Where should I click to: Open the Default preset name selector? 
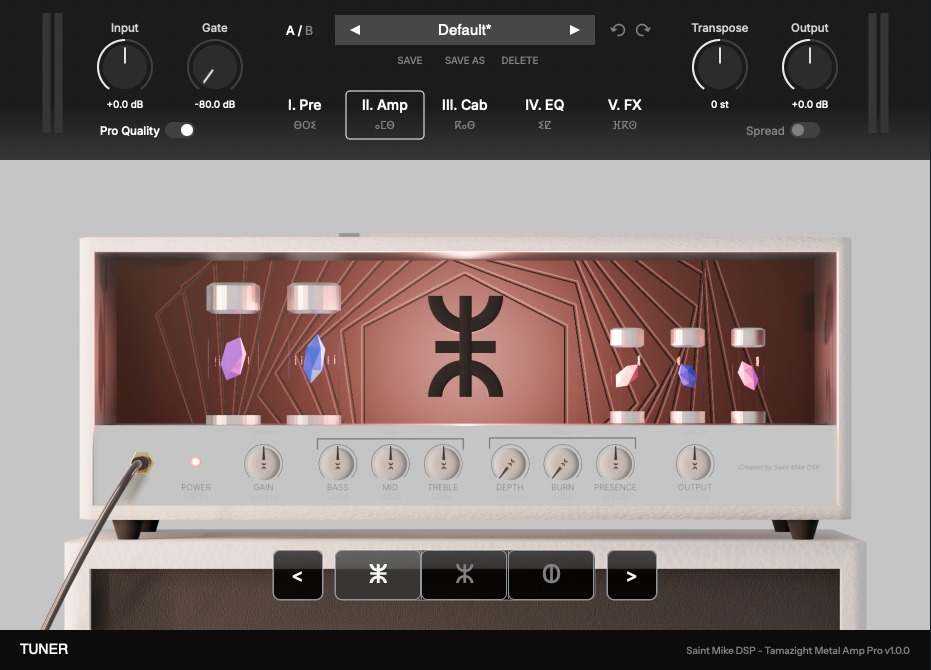point(464,30)
